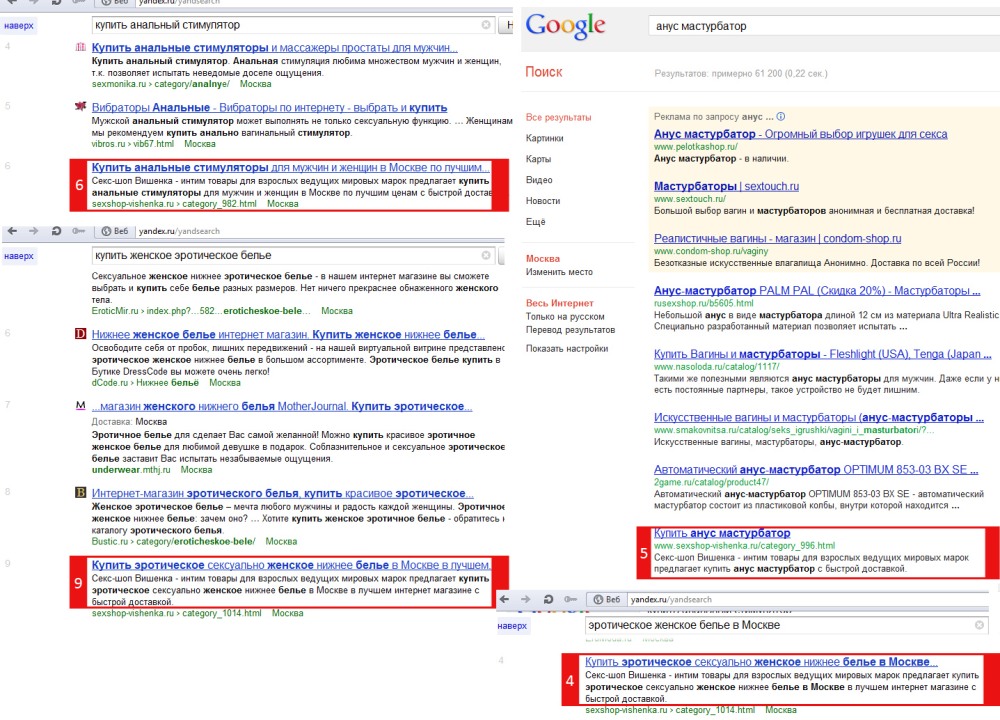1000x720 pixels.
Task: Click the key icon in middle-left browser toolbar
Action: pos(77,231)
